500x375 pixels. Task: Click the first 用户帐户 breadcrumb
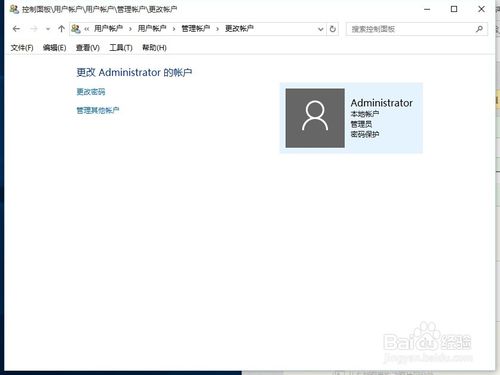(x=108, y=29)
